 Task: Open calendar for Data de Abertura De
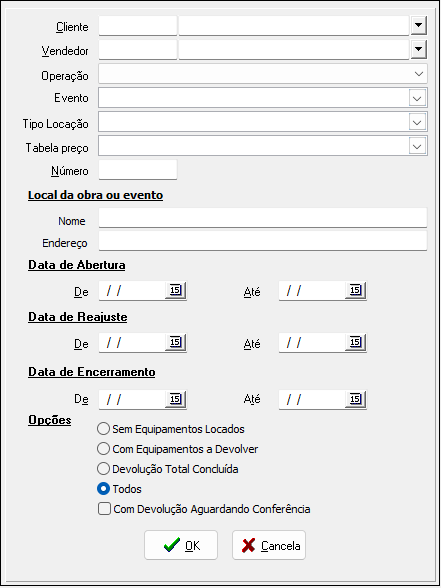coord(176,290)
